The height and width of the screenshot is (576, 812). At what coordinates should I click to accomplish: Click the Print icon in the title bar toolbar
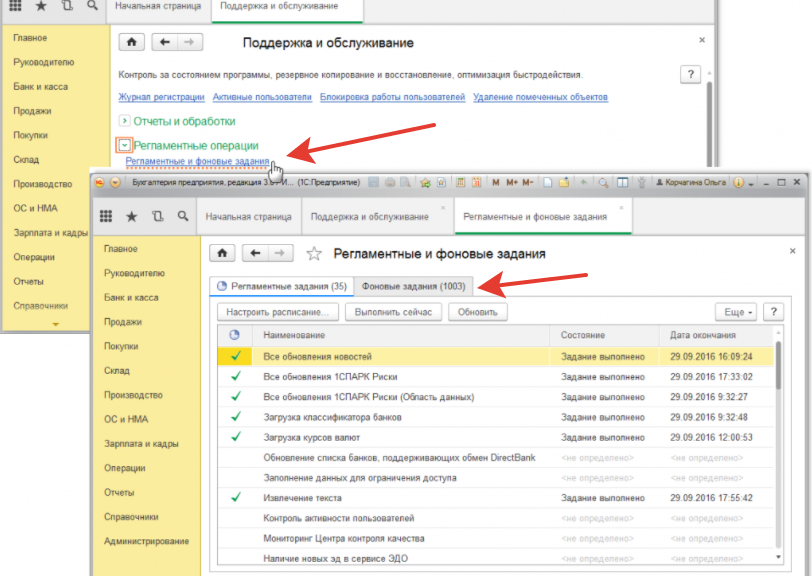click(x=390, y=182)
